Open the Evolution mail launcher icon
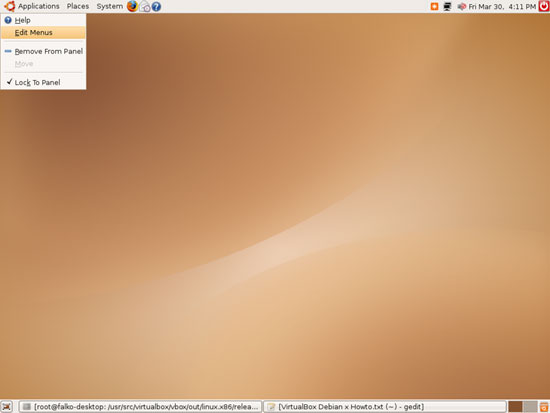 point(145,6)
